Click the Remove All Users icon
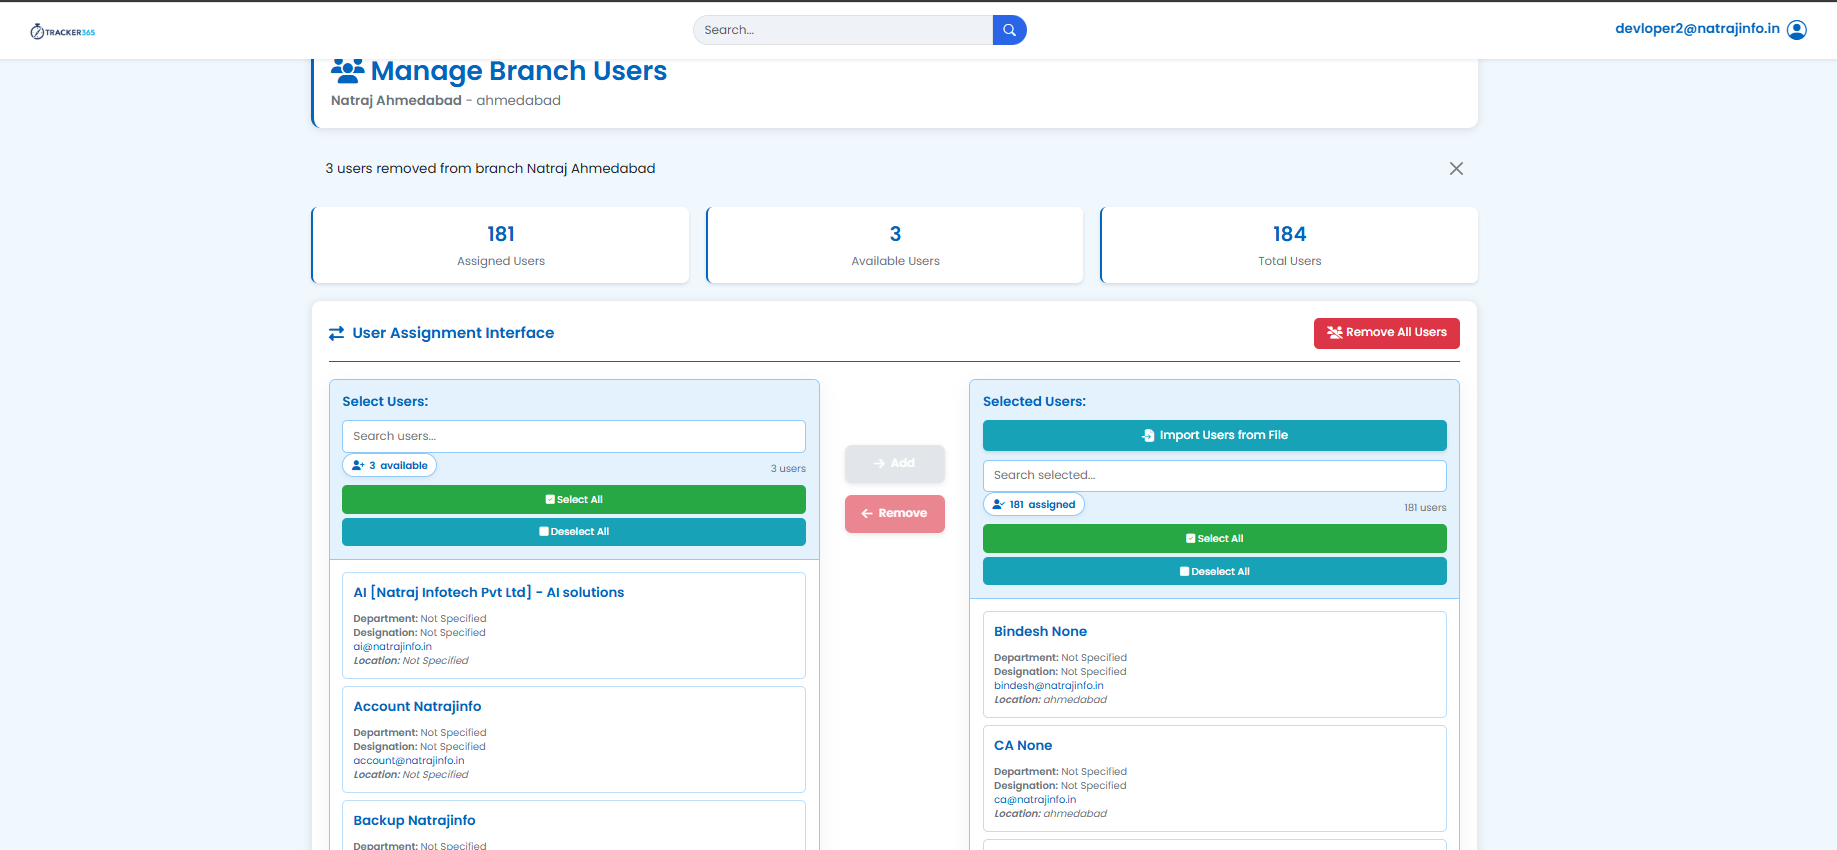 (1335, 332)
